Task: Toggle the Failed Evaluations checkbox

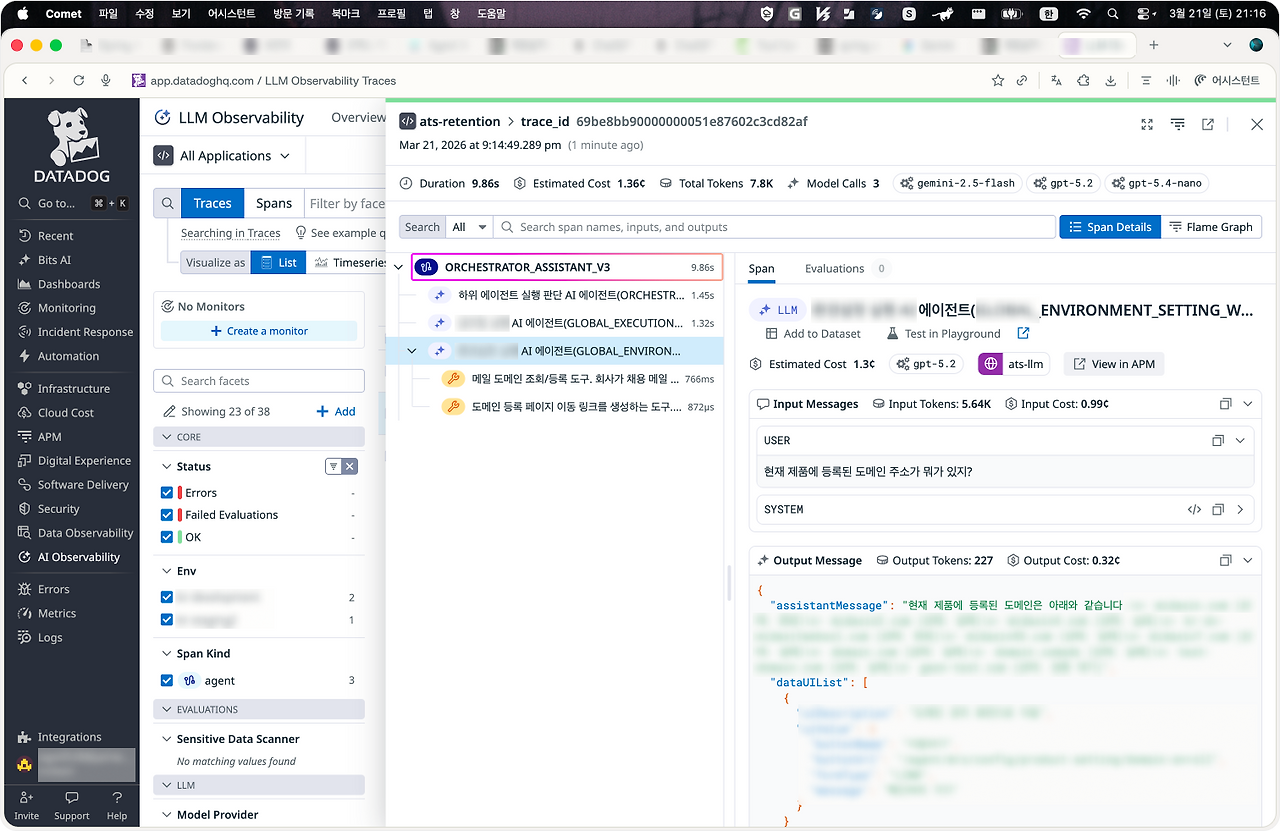Action: pyautogui.click(x=167, y=515)
